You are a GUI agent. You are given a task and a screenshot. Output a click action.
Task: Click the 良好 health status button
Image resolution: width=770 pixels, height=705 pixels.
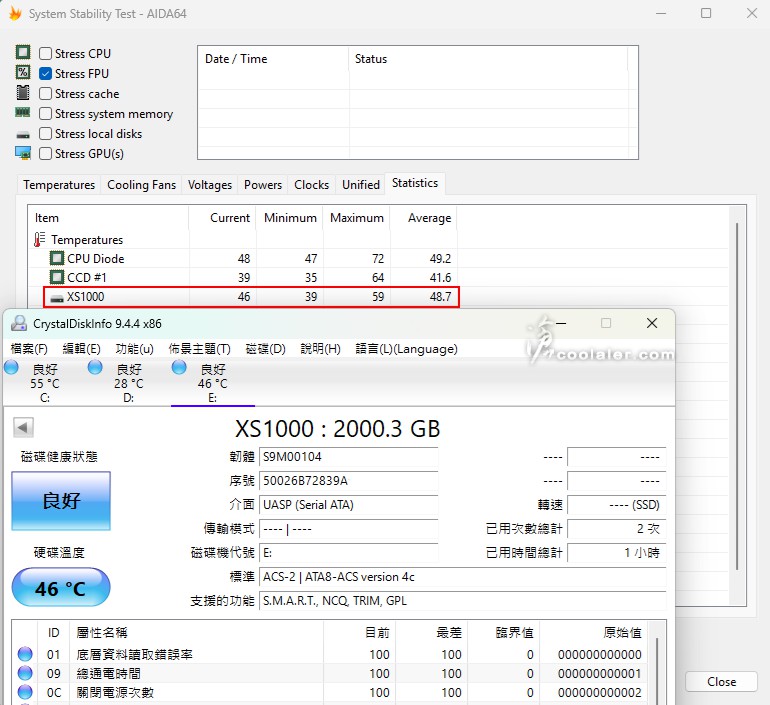click(61, 501)
